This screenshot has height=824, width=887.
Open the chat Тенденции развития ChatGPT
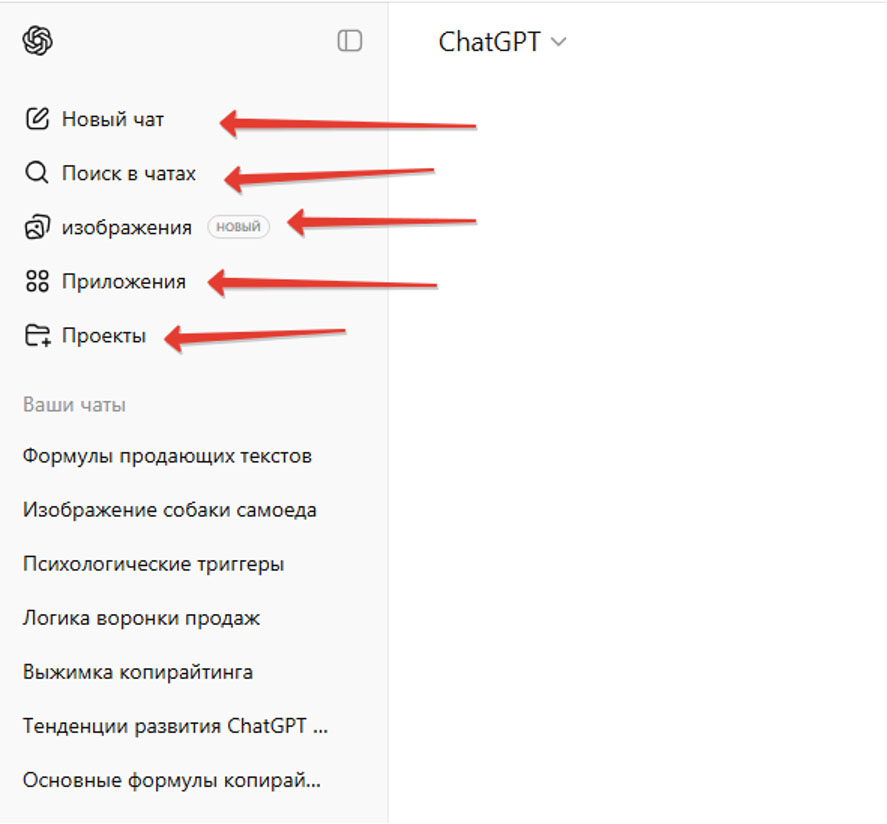[x=174, y=726]
